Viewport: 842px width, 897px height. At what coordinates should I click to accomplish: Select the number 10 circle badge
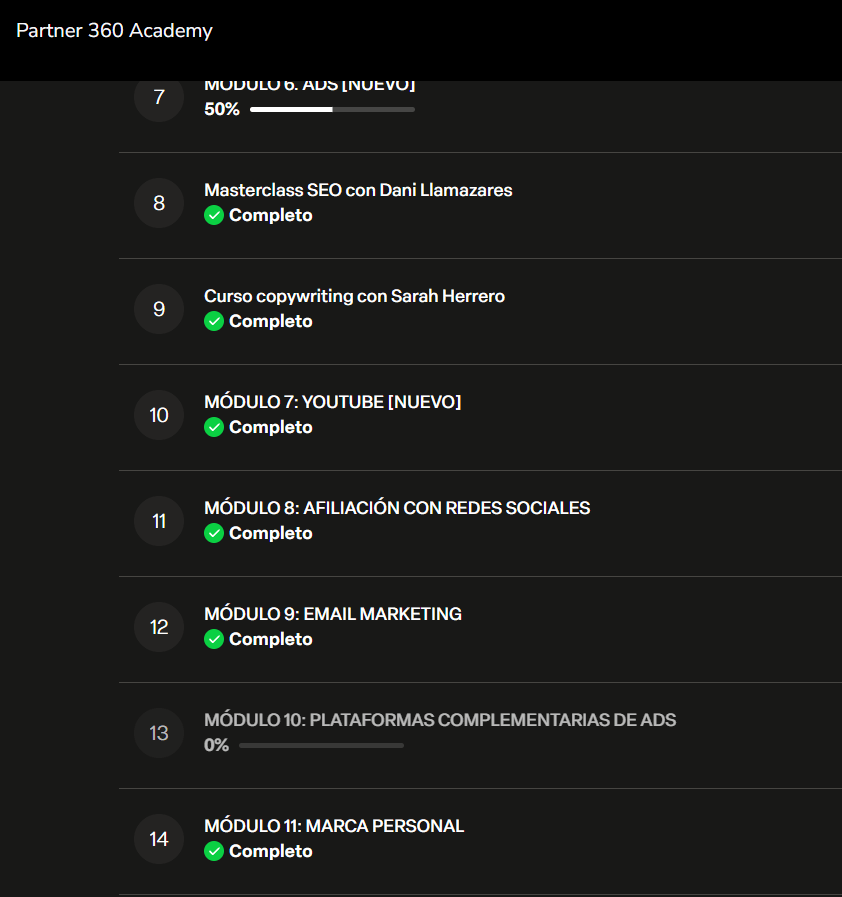(159, 415)
